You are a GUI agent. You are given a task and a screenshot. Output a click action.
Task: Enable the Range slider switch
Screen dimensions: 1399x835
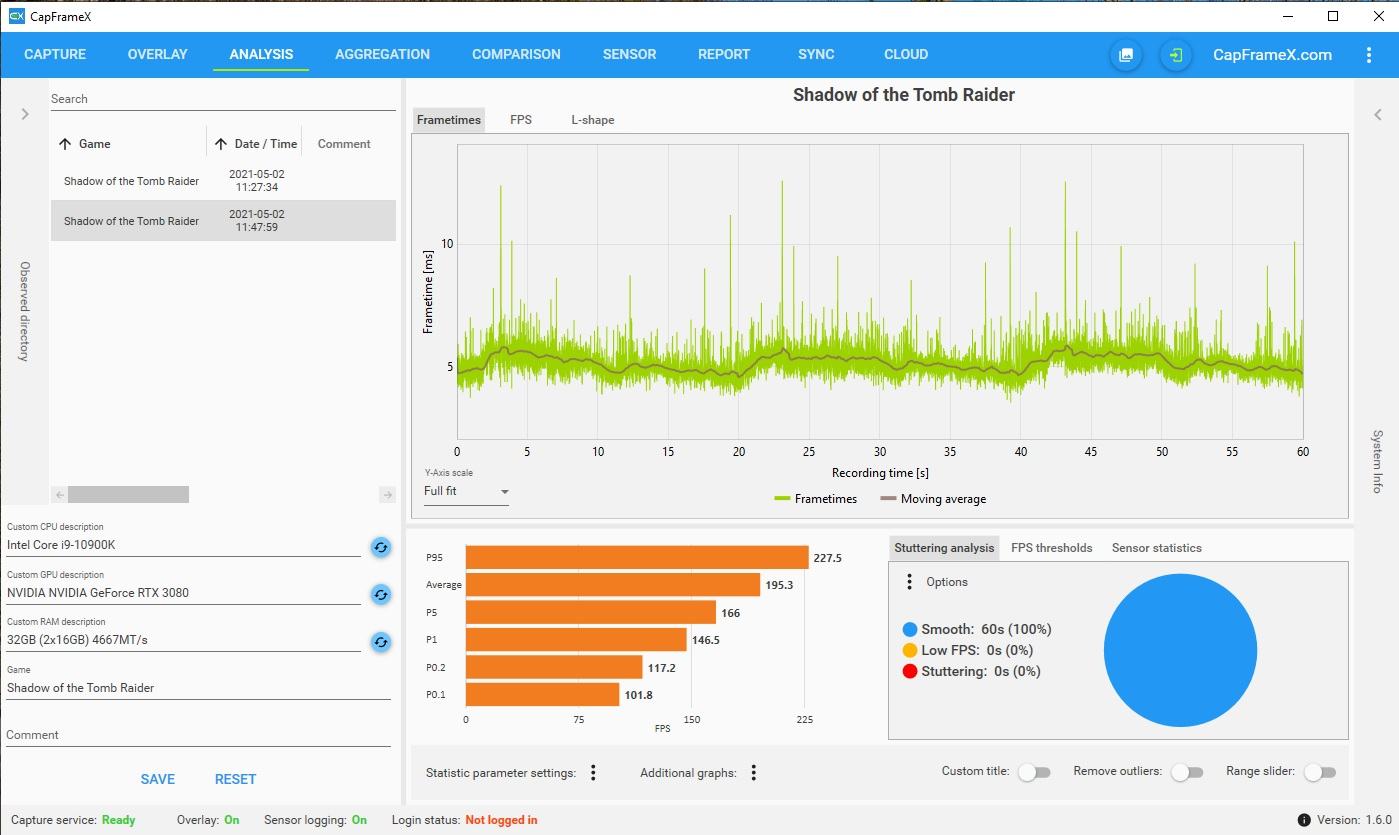[1320, 772]
